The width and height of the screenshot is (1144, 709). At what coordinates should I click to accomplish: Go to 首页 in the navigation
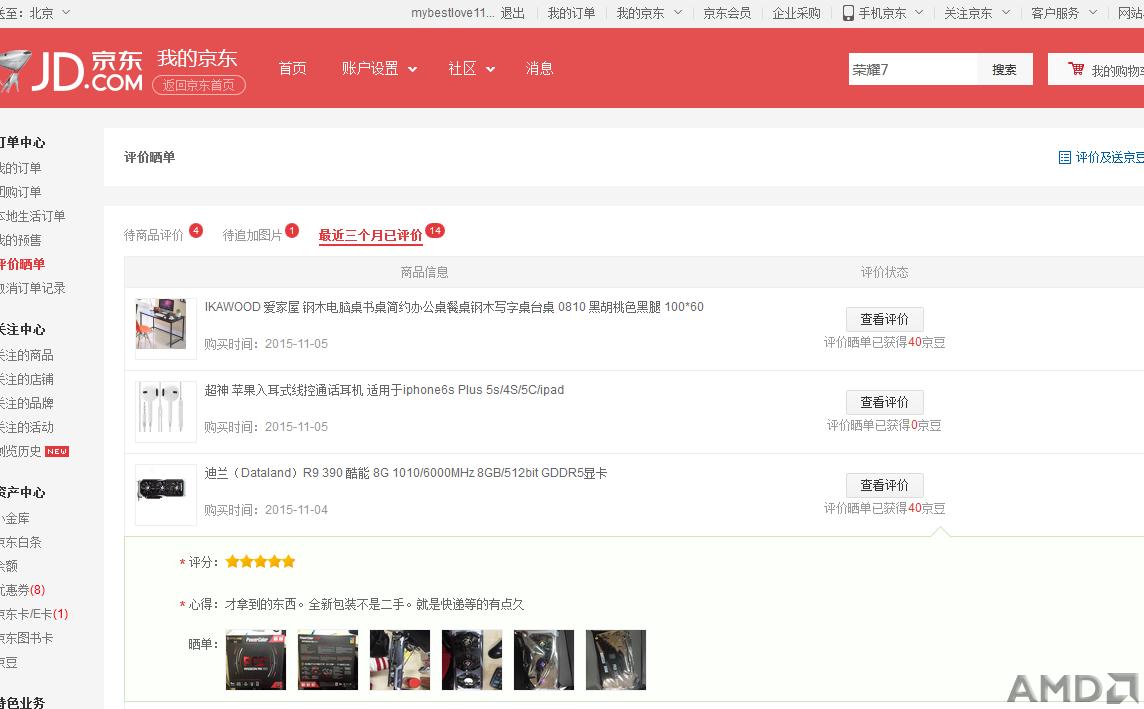[x=293, y=69]
